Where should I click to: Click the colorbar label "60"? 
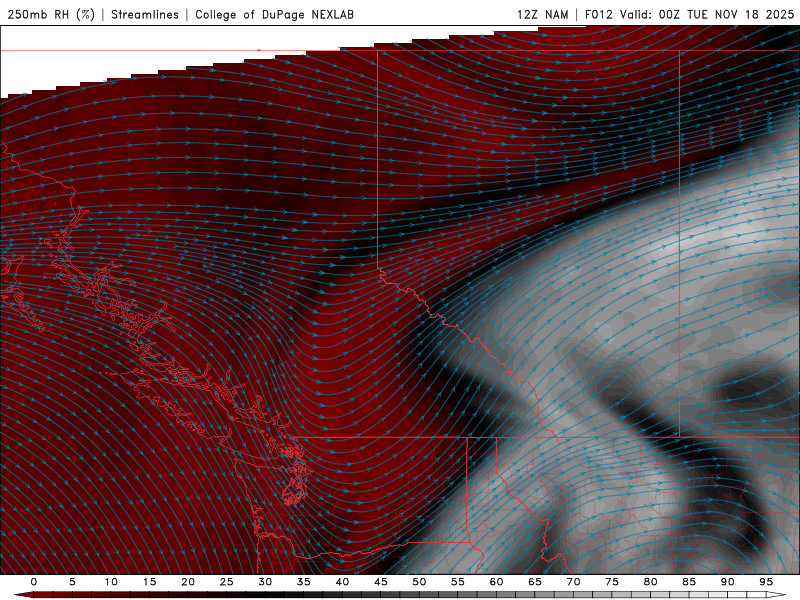(x=496, y=582)
